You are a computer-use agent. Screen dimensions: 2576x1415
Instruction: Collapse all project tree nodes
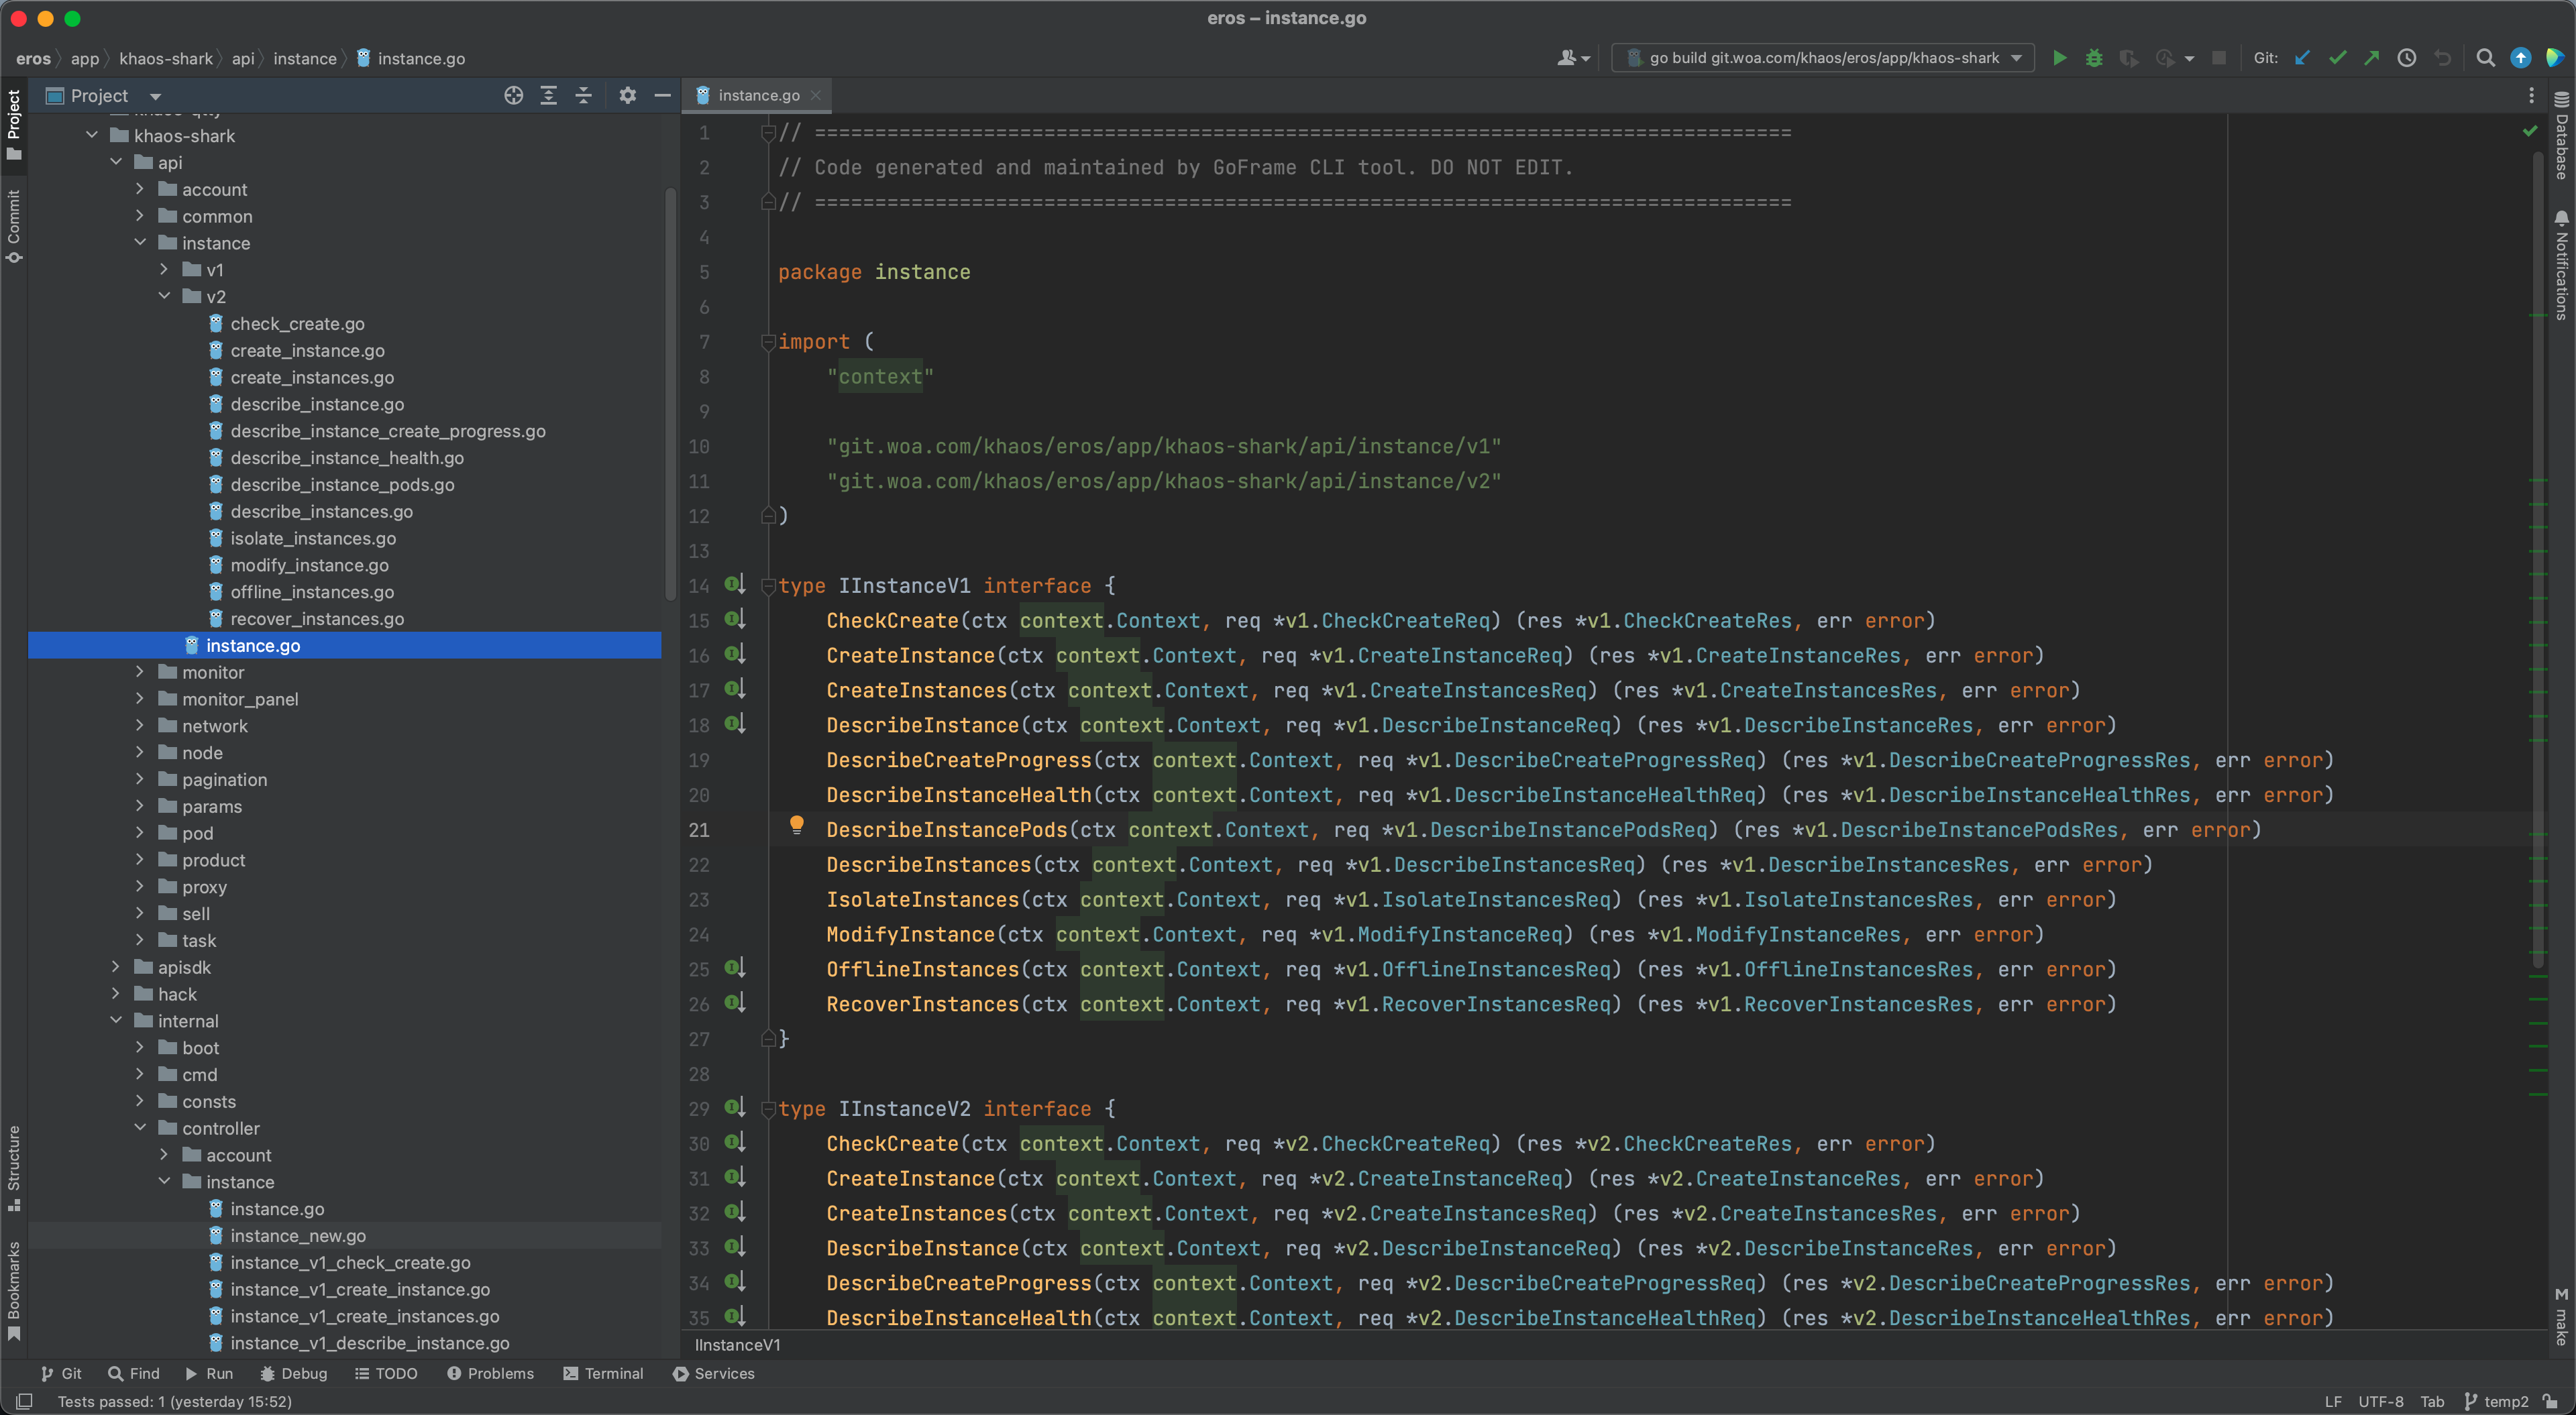pyautogui.click(x=583, y=96)
